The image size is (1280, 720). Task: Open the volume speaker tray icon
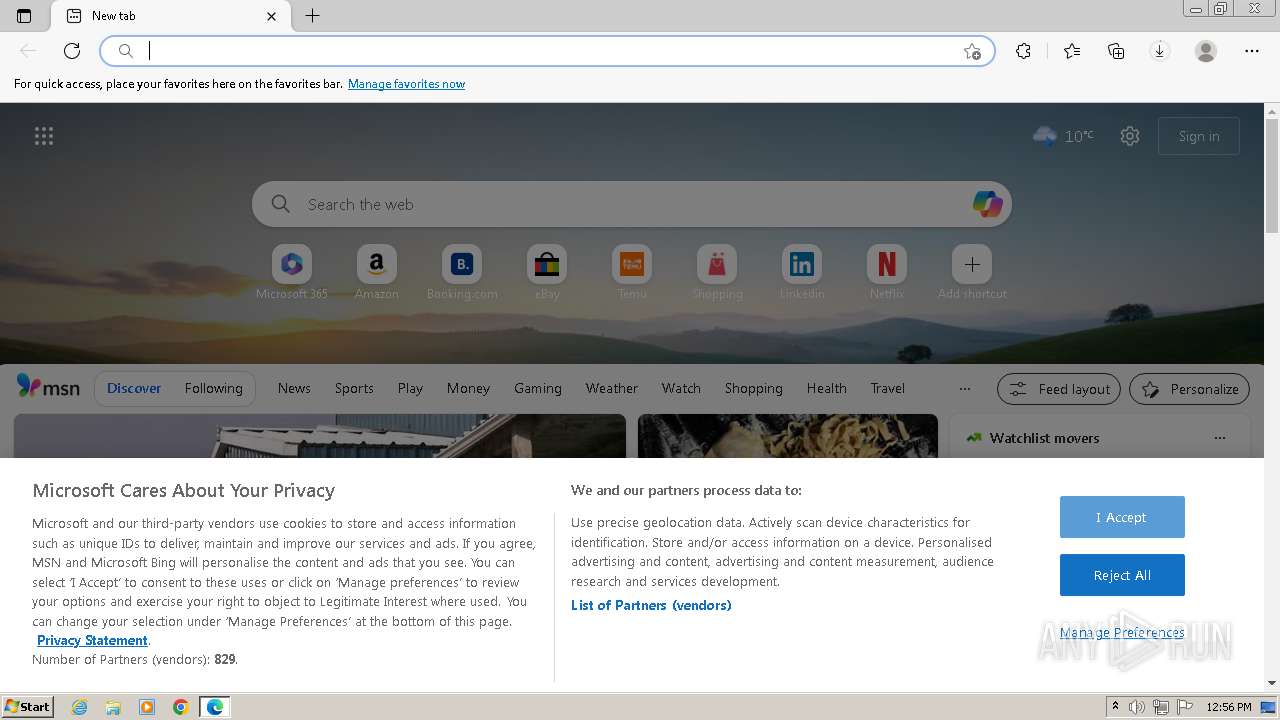click(1137, 707)
